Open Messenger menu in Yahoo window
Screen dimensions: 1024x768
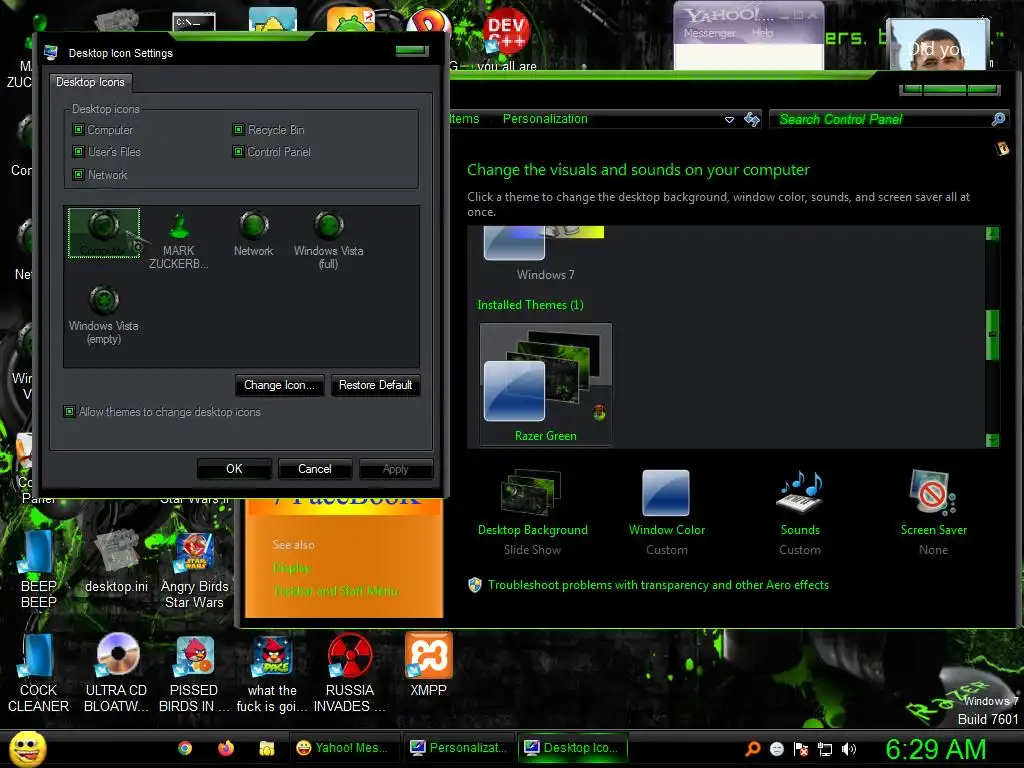click(709, 33)
